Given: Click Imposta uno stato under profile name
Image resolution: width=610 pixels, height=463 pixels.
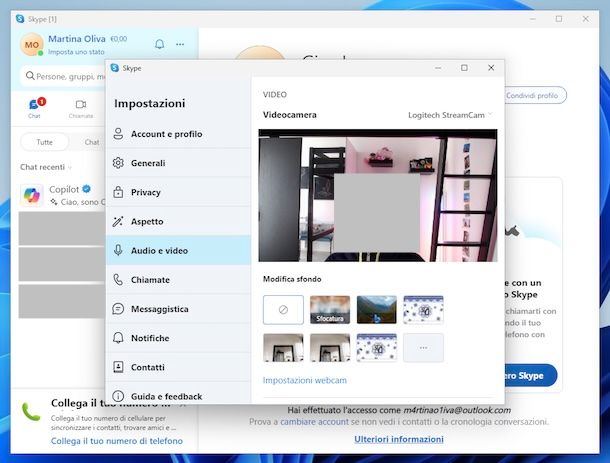Looking at the screenshot, I should coord(76,52).
